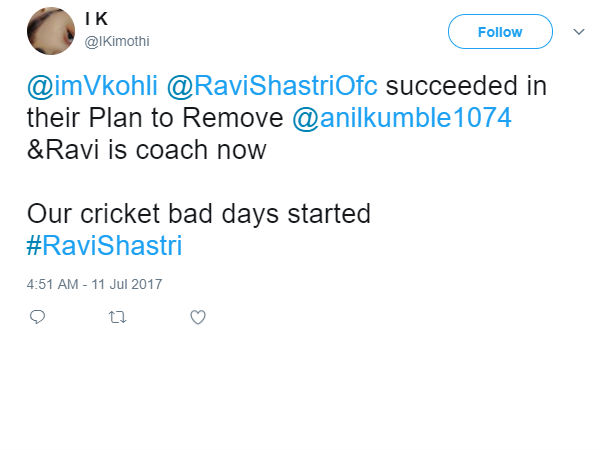Viewport: 600px width, 450px height.
Task: Click the "Our cricket bad days started" line
Action: [199, 214]
